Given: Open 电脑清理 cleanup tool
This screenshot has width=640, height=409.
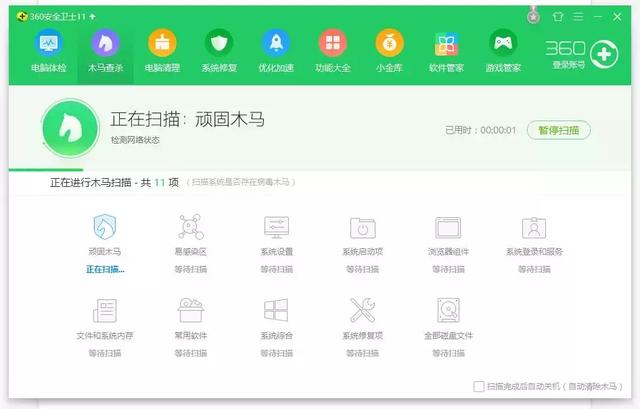Looking at the screenshot, I should [162, 51].
